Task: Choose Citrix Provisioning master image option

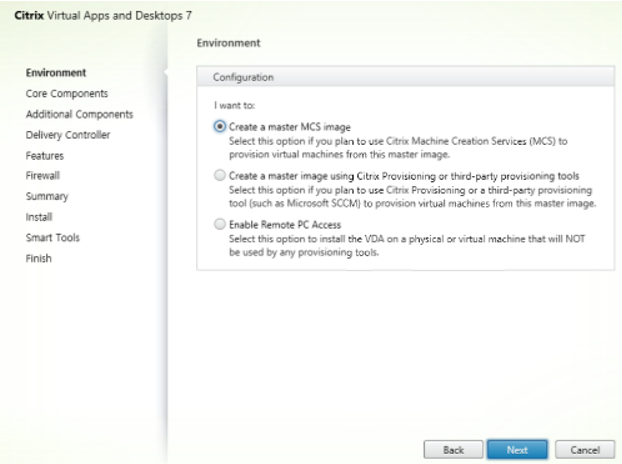Action: point(220,175)
